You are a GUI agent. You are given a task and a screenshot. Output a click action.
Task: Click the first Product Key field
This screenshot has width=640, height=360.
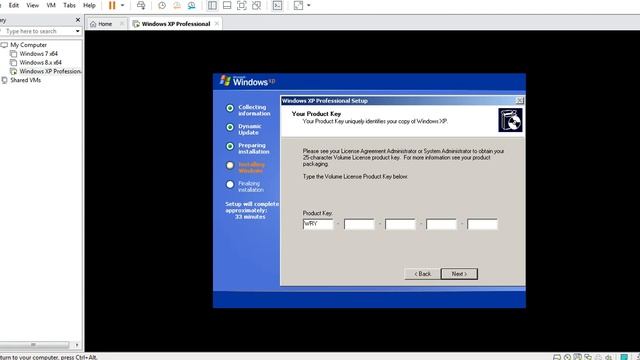click(x=318, y=224)
